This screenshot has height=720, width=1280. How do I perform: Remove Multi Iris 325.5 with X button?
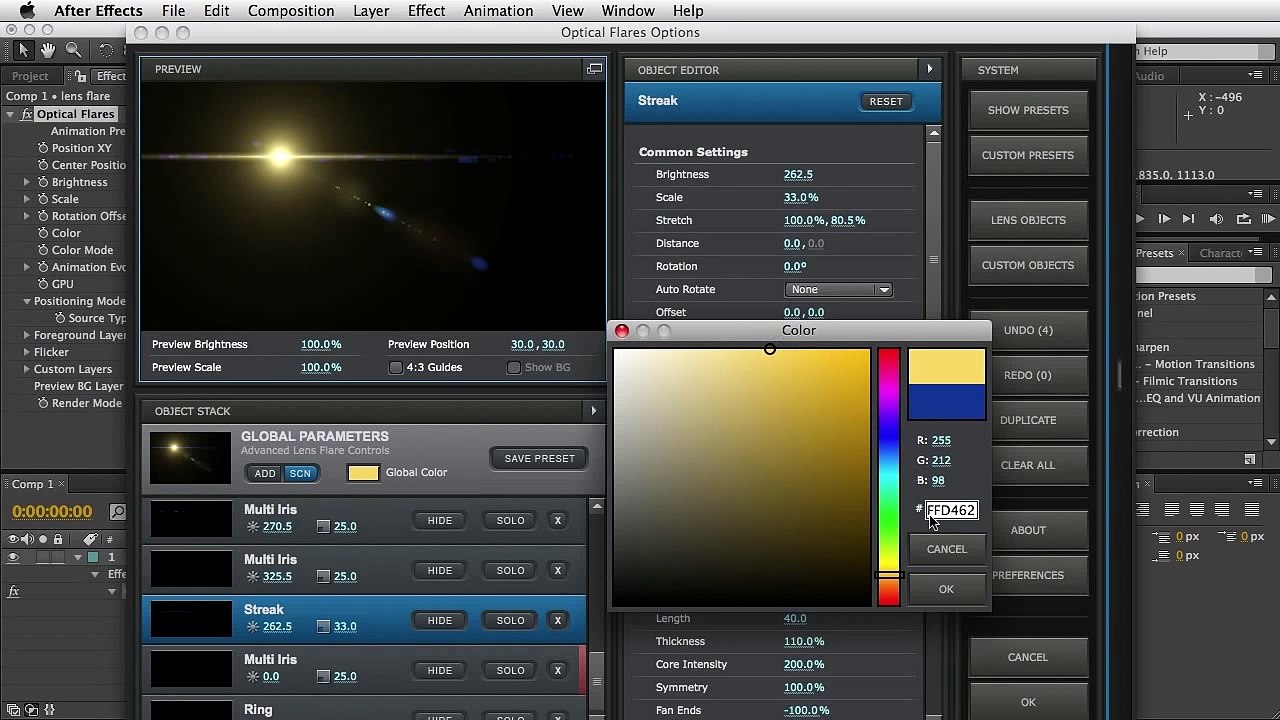pos(558,570)
